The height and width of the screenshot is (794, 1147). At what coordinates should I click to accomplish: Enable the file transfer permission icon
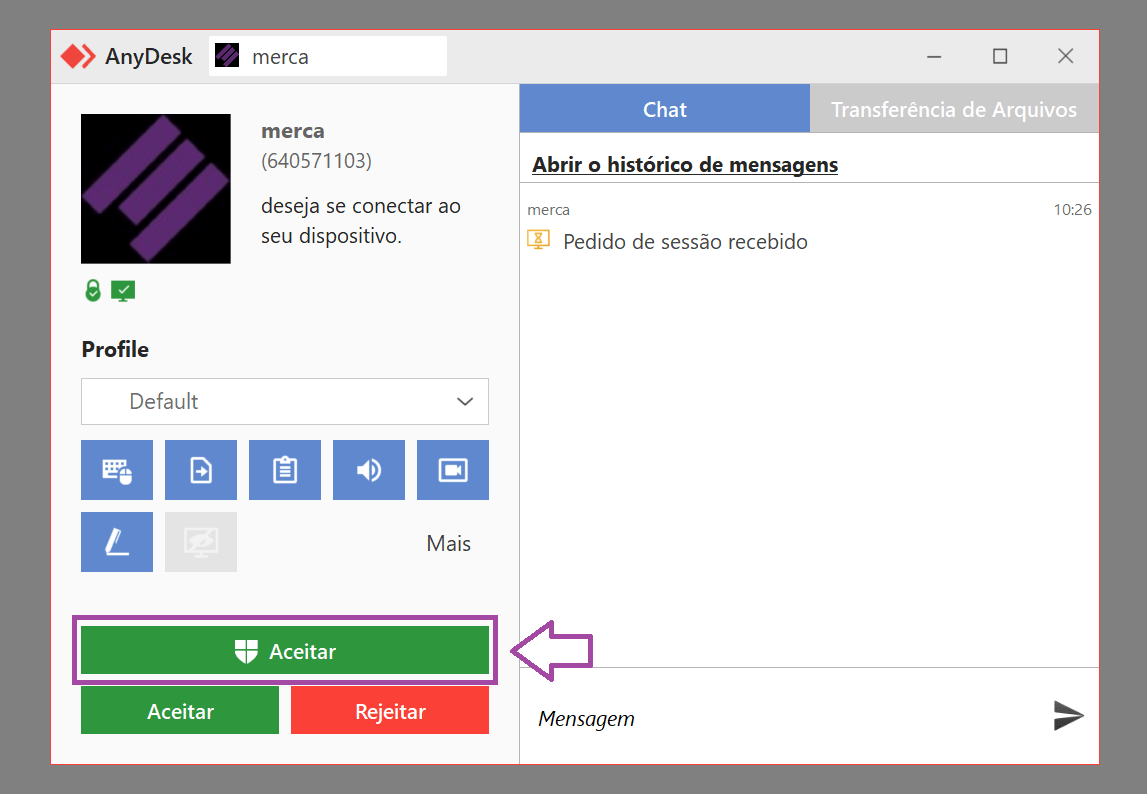click(x=200, y=470)
